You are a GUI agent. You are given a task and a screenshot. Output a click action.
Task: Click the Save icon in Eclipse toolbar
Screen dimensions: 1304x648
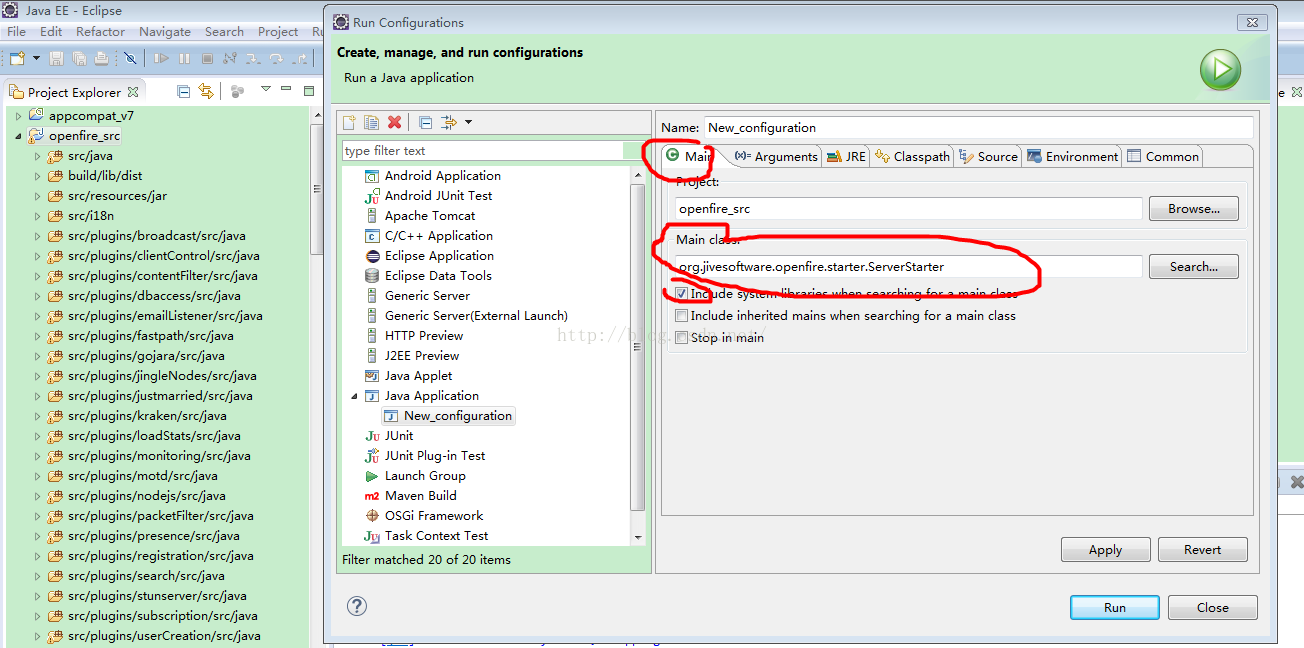[x=56, y=60]
